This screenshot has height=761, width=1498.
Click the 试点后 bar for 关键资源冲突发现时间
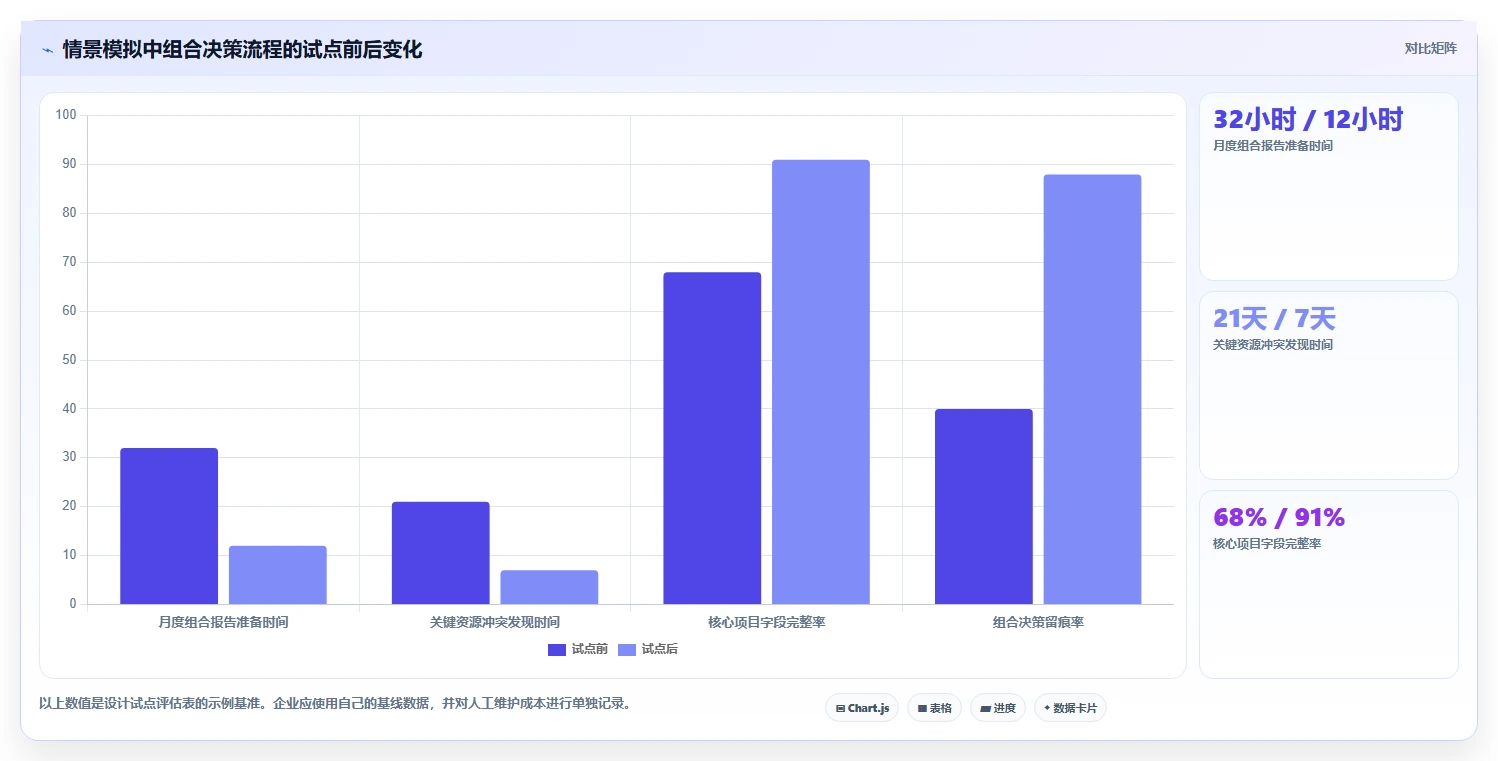tap(549, 587)
